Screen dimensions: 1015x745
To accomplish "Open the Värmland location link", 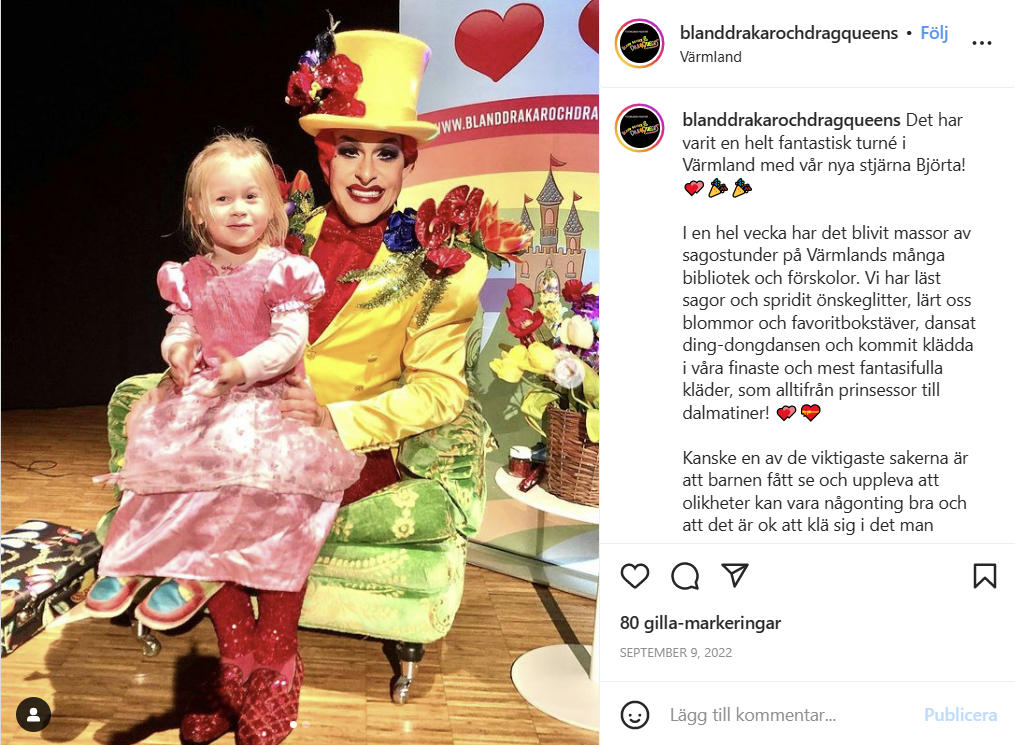I will point(710,57).
